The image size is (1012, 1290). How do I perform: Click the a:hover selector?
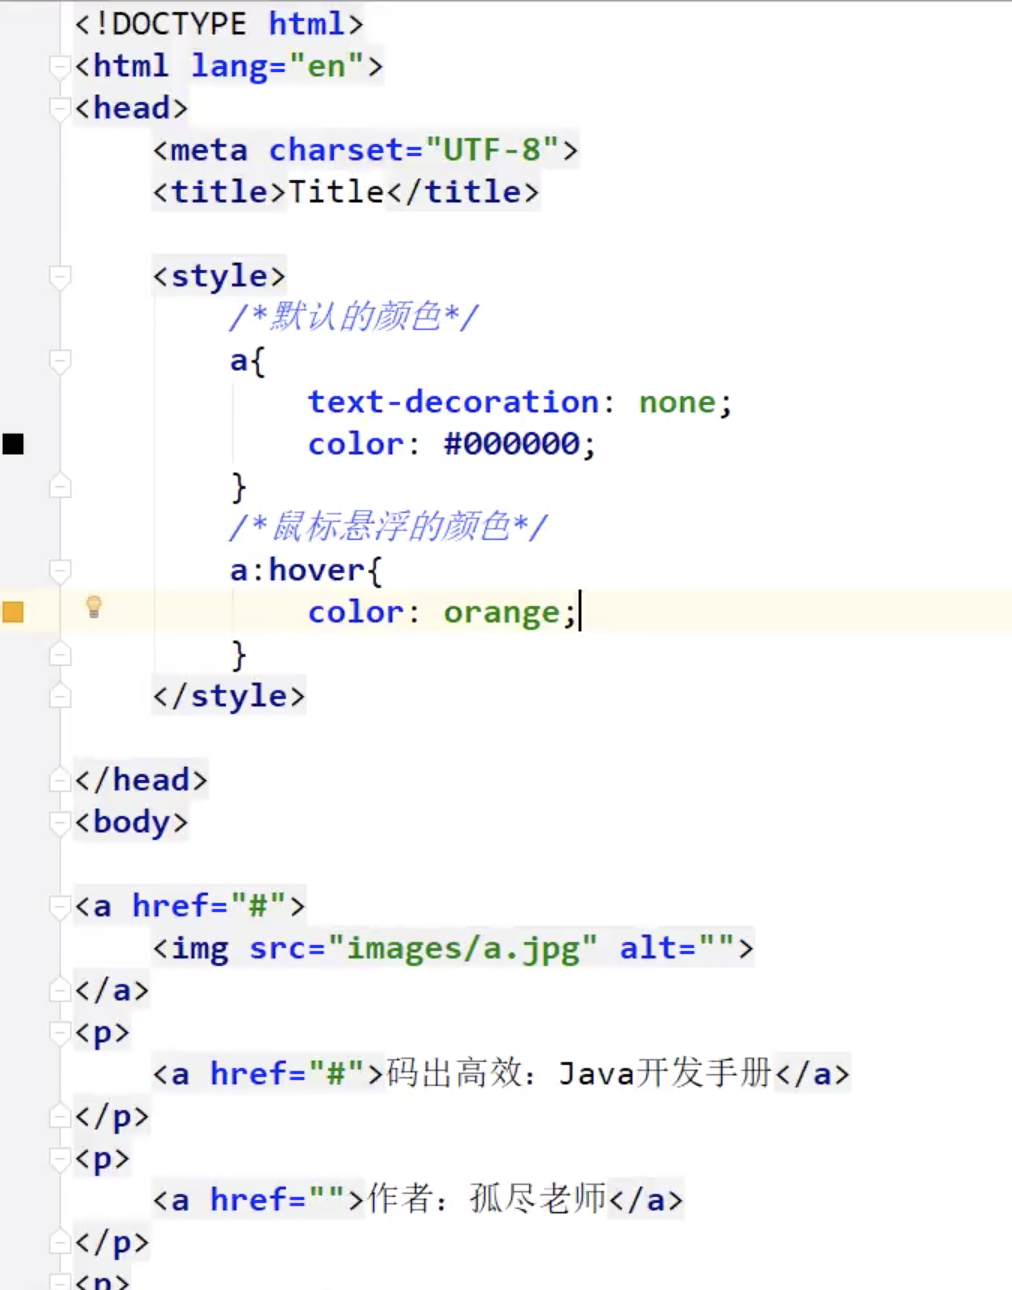(297, 570)
